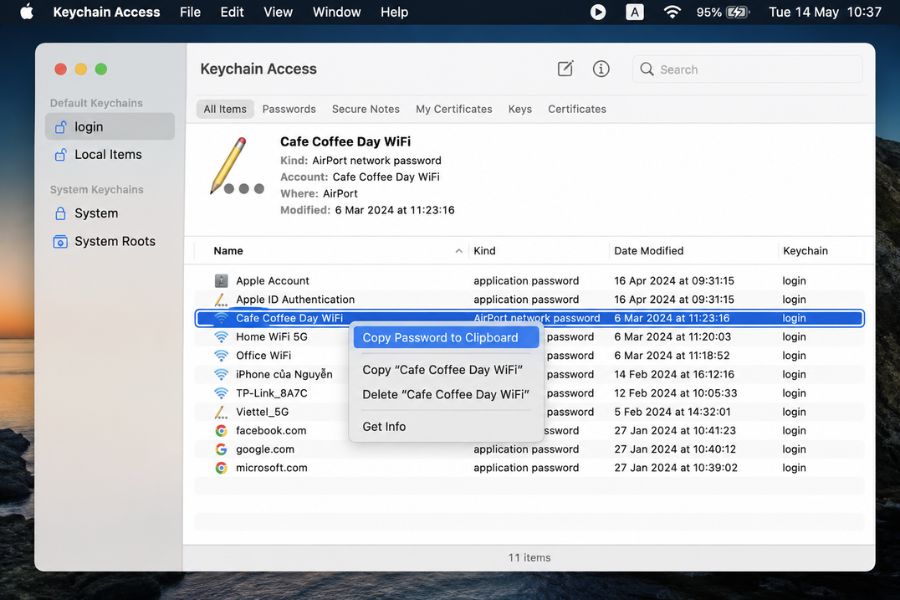The width and height of the screenshot is (900, 600).
Task: Click Wi-Fi icon beside Office WiFi
Action: (221, 355)
